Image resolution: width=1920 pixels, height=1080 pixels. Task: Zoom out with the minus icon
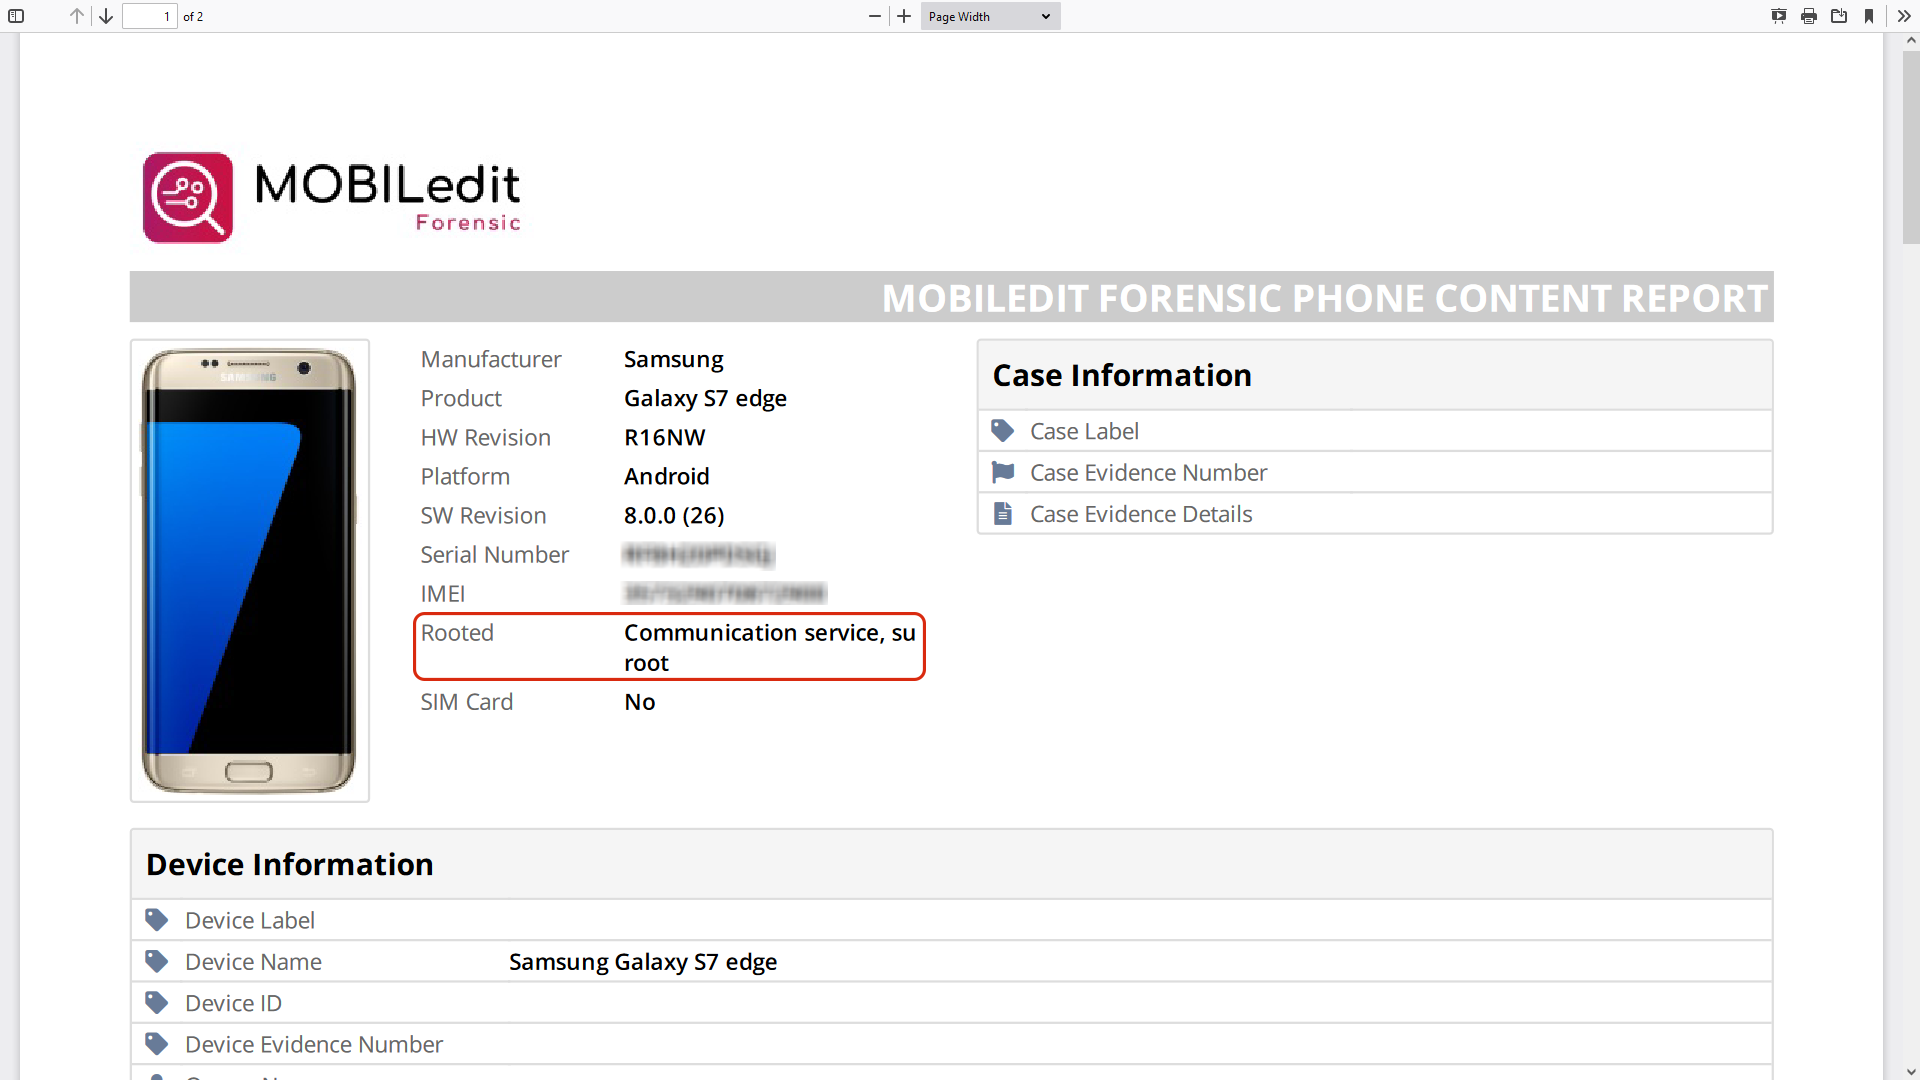pyautogui.click(x=875, y=16)
